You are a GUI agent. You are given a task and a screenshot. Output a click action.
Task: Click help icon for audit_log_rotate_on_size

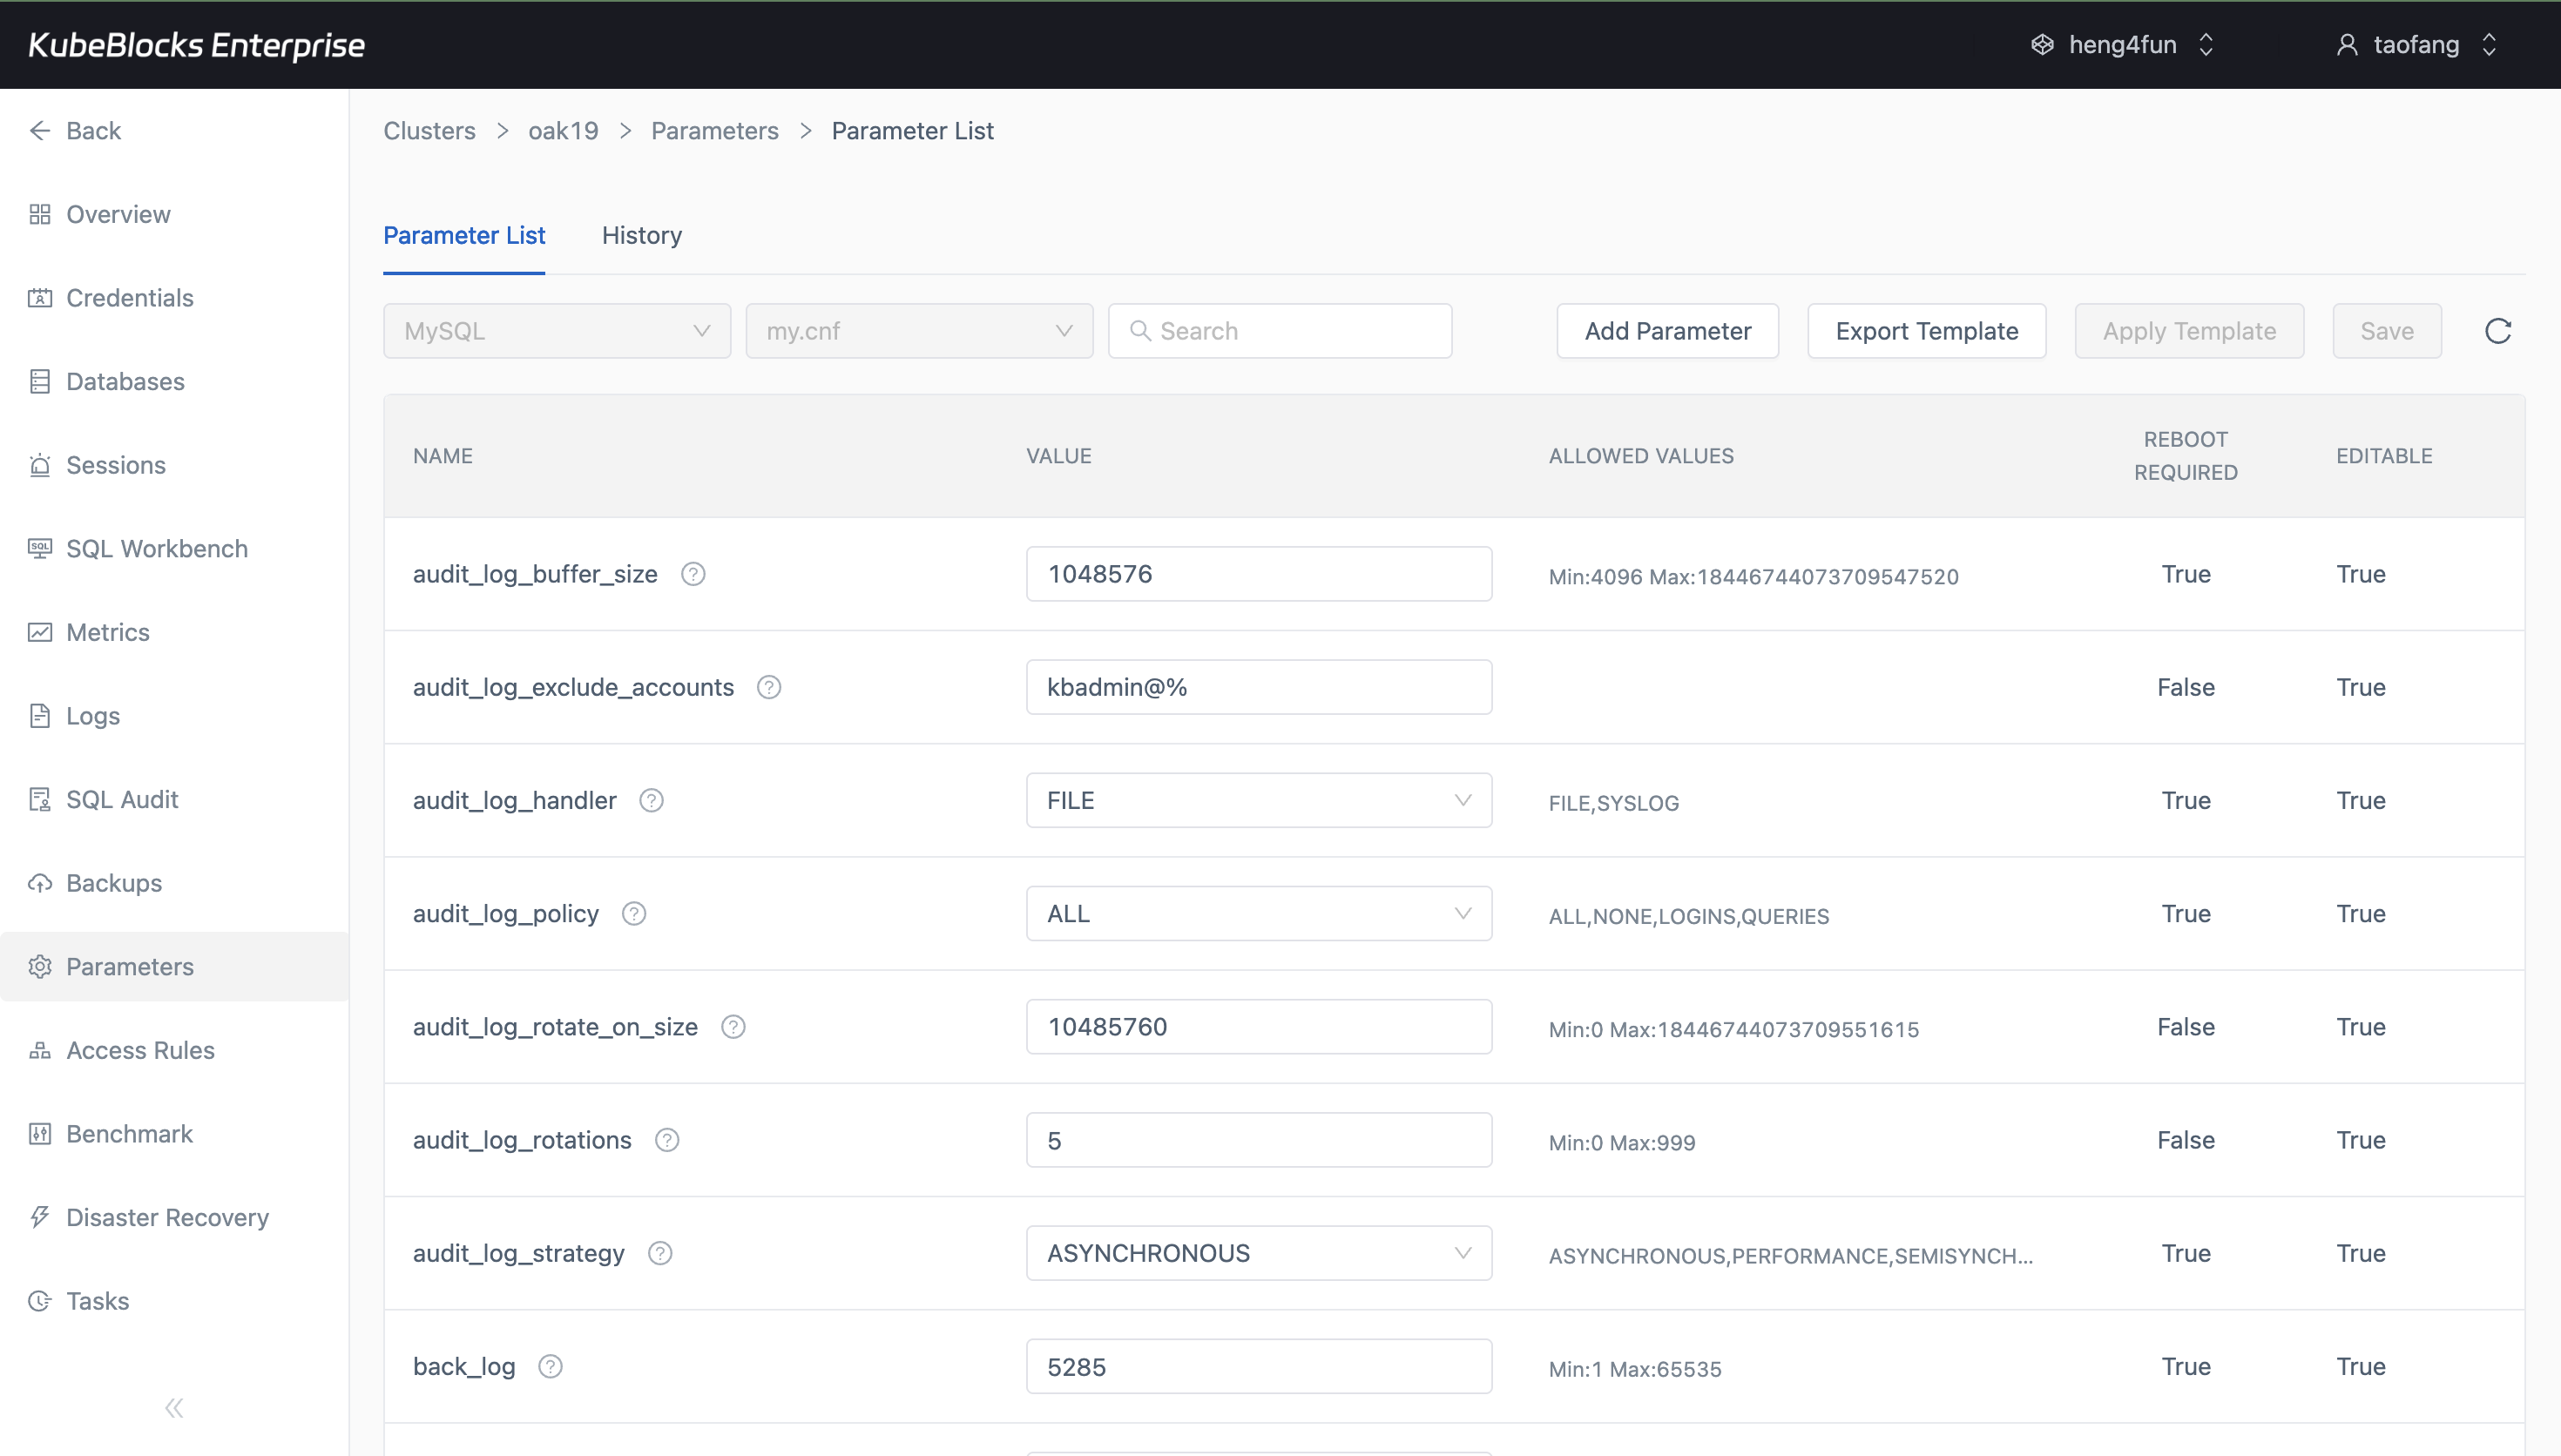tap(733, 1027)
